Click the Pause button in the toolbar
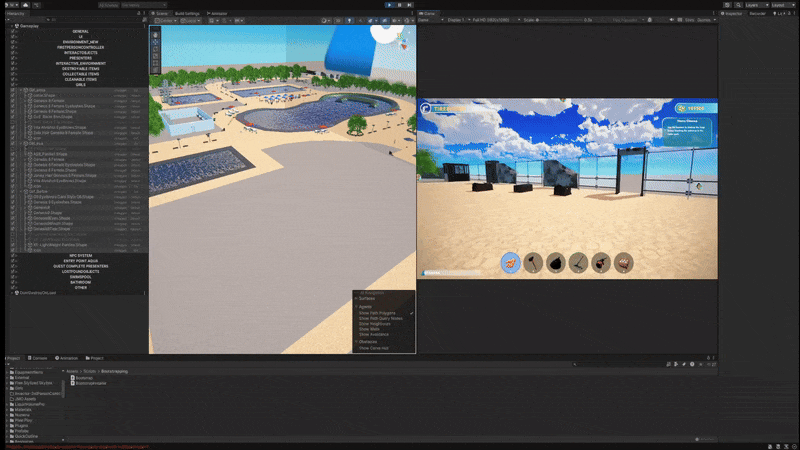The width and height of the screenshot is (800, 450). pos(399,5)
